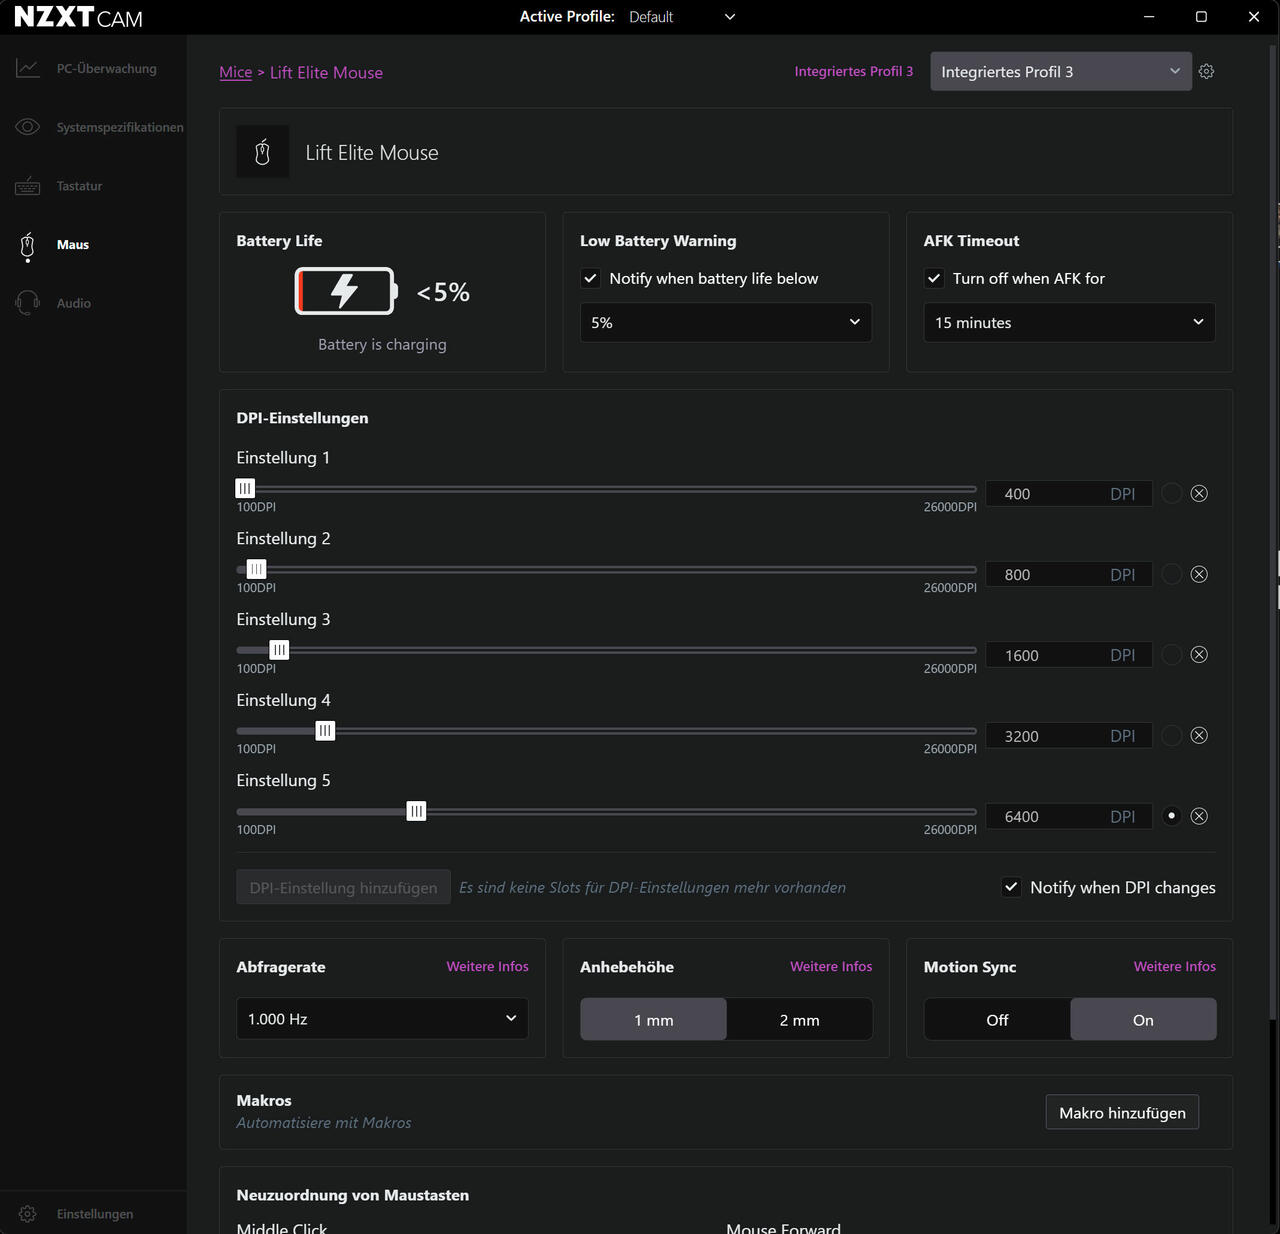The height and width of the screenshot is (1234, 1280).
Task: Go back via the Mice breadcrumb link
Action: pos(236,73)
